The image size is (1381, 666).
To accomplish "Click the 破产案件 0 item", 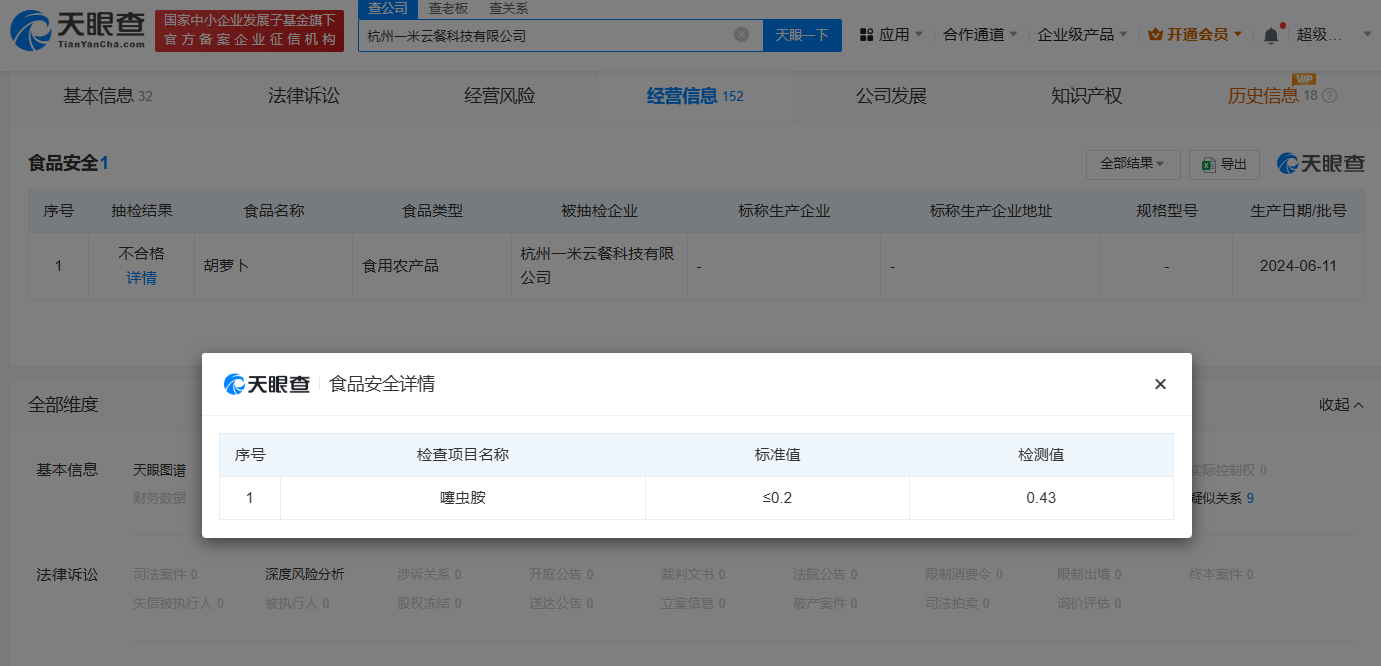I will tap(825, 603).
